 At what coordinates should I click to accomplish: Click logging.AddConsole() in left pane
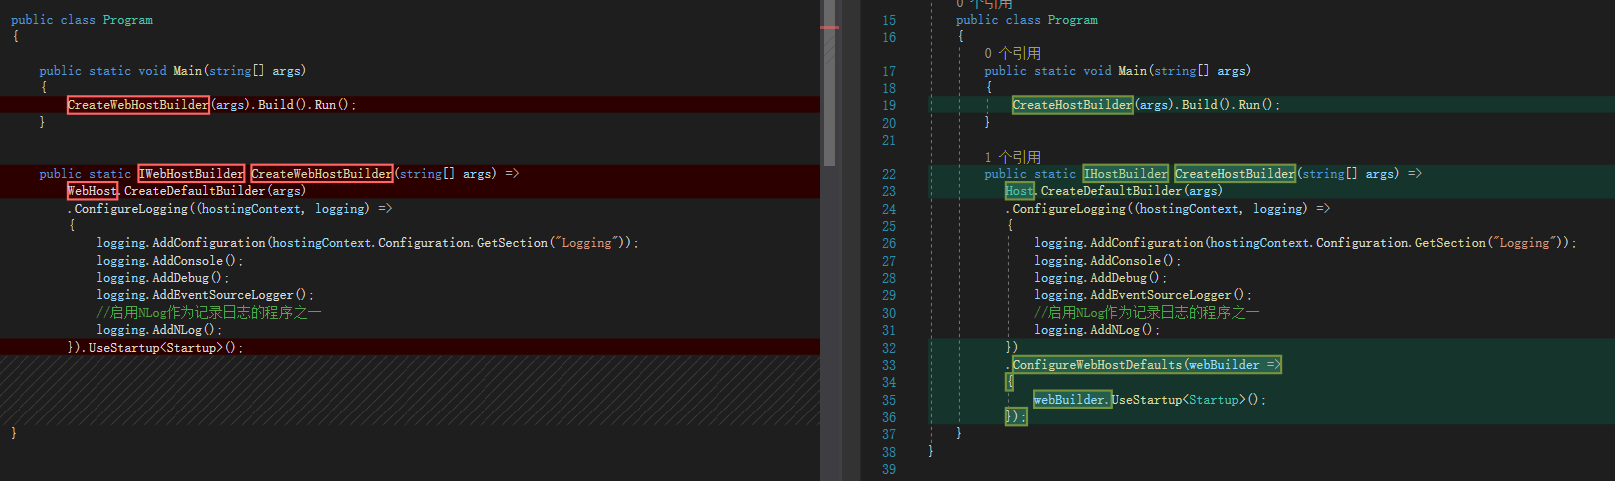coord(170,261)
